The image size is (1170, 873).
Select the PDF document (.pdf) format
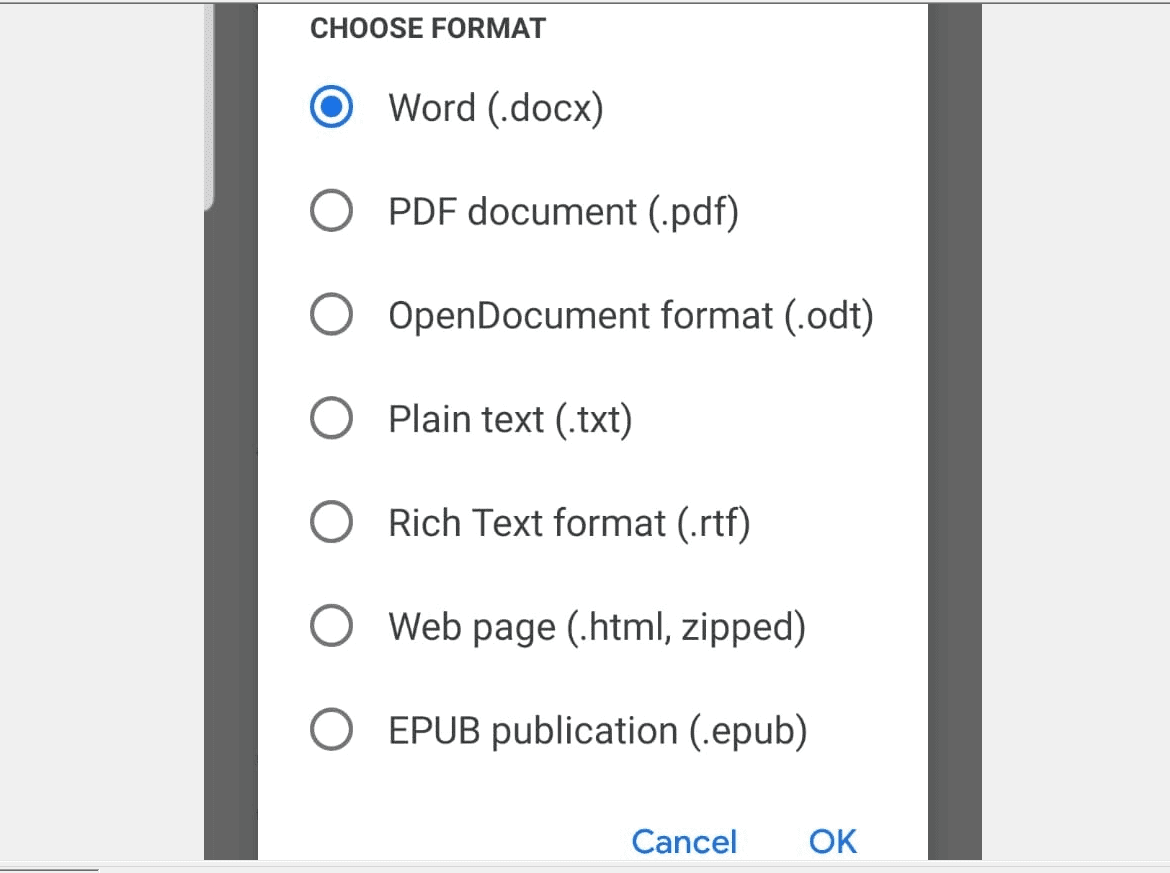(x=331, y=210)
